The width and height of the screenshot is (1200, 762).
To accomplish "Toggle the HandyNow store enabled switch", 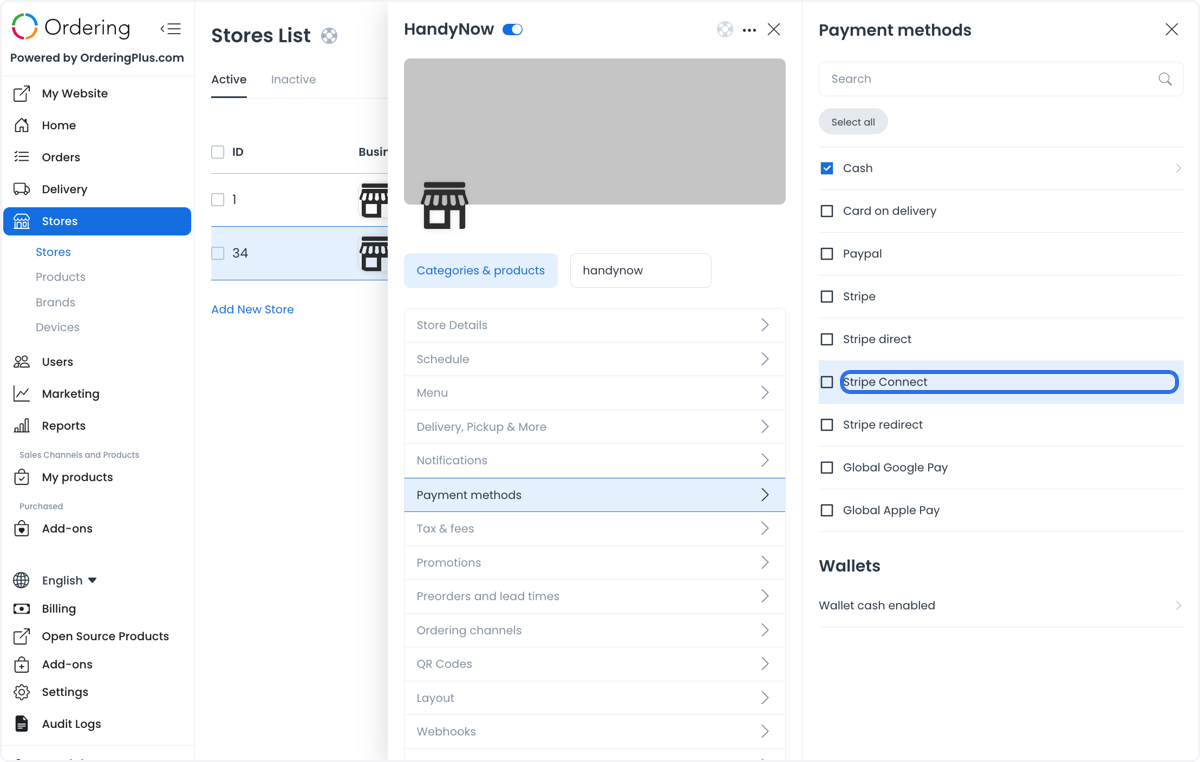I will pyautogui.click(x=513, y=29).
